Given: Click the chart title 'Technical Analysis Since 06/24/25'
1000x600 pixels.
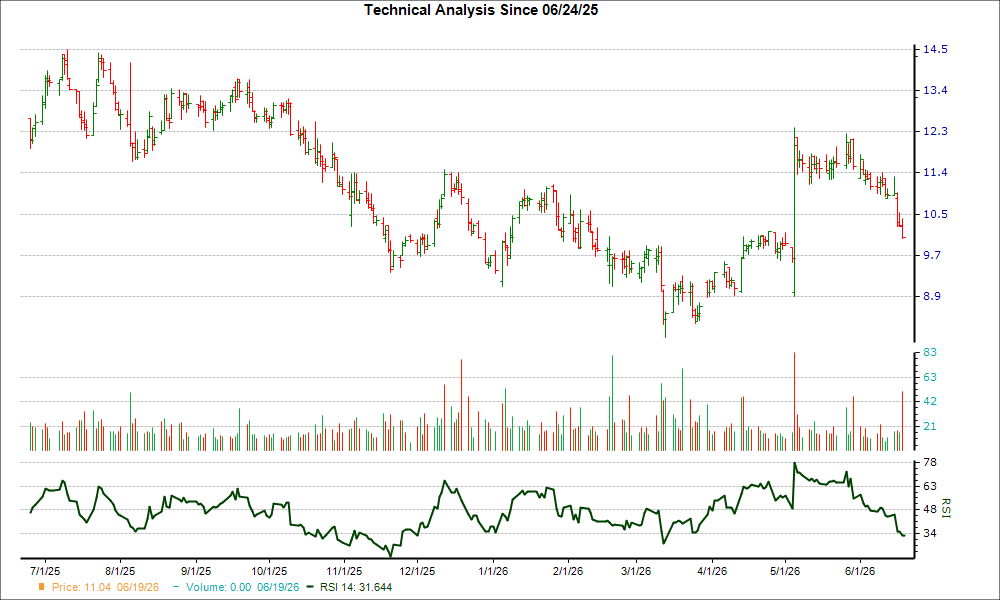Looking at the screenshot, I should (481, 10).
